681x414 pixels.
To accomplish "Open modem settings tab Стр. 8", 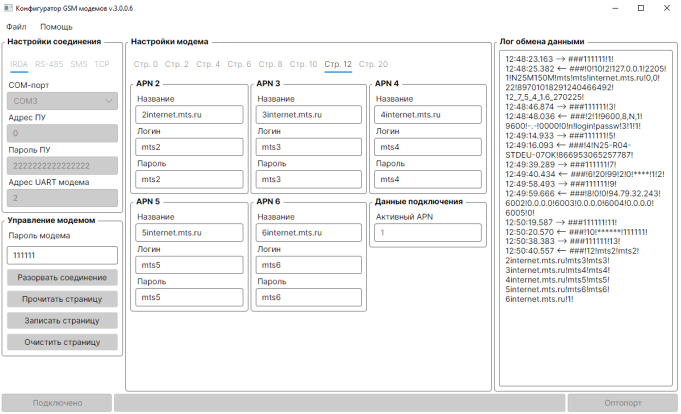I will (x=271, y=64).
